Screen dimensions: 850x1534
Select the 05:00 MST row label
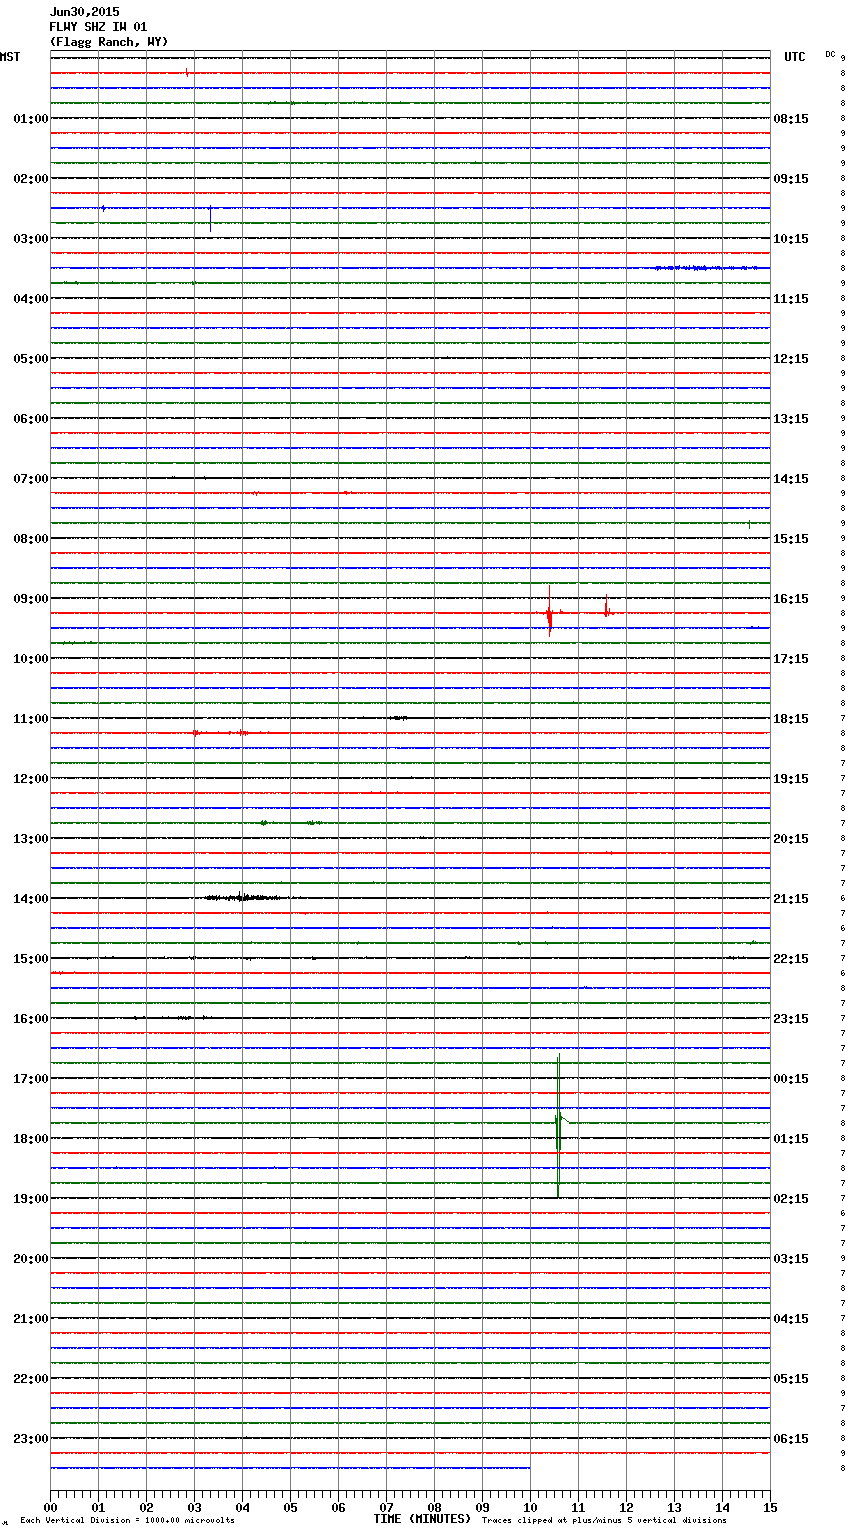[x=31, y=359]
